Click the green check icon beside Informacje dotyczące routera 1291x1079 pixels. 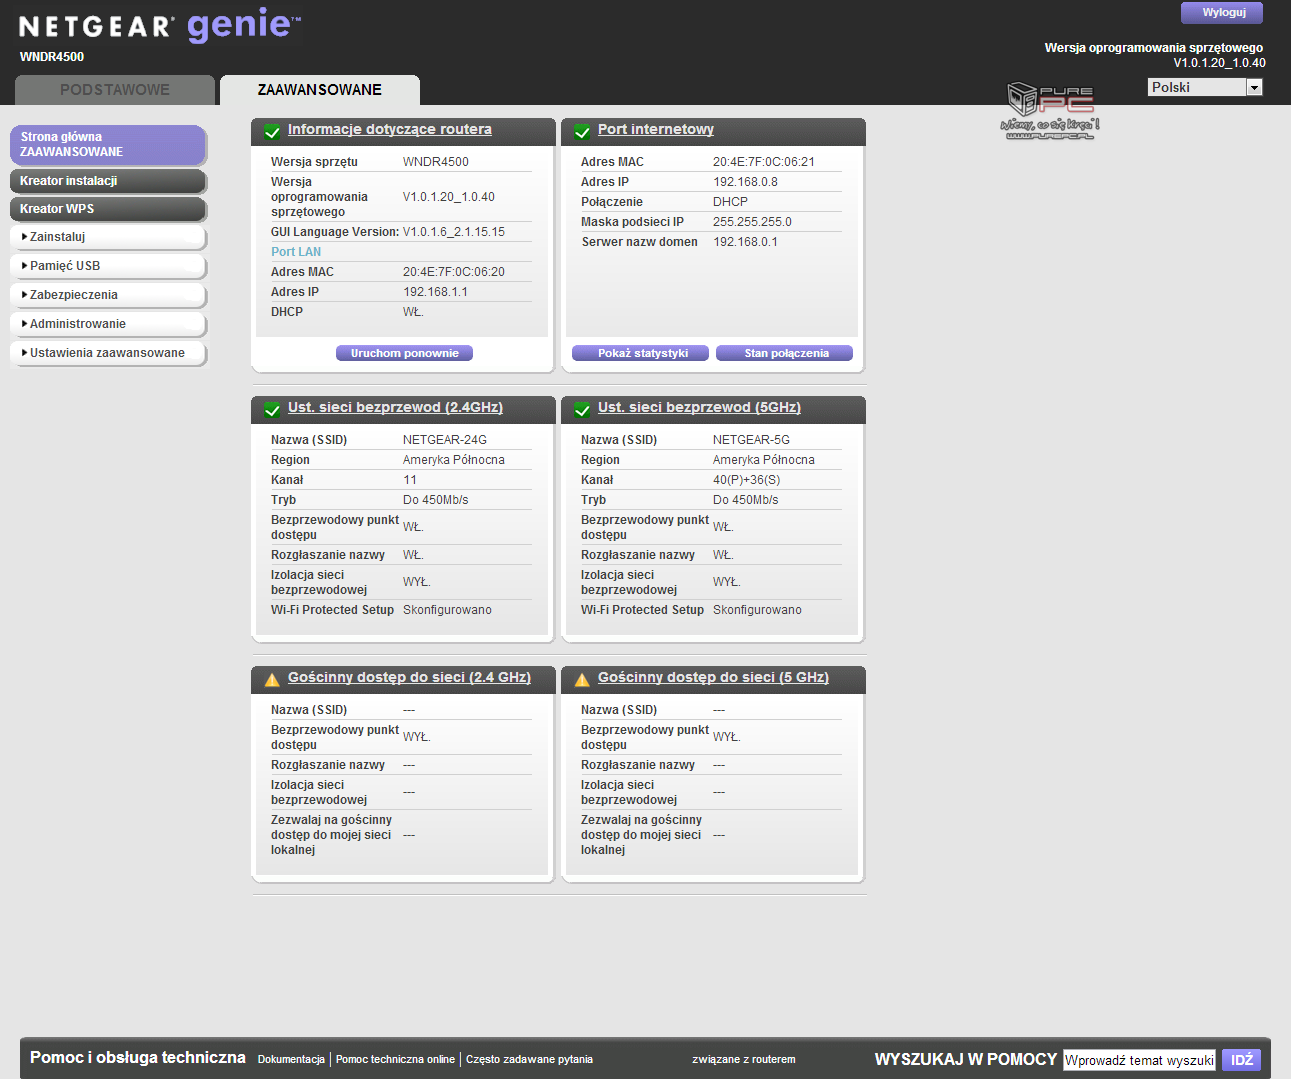(271, 131)
